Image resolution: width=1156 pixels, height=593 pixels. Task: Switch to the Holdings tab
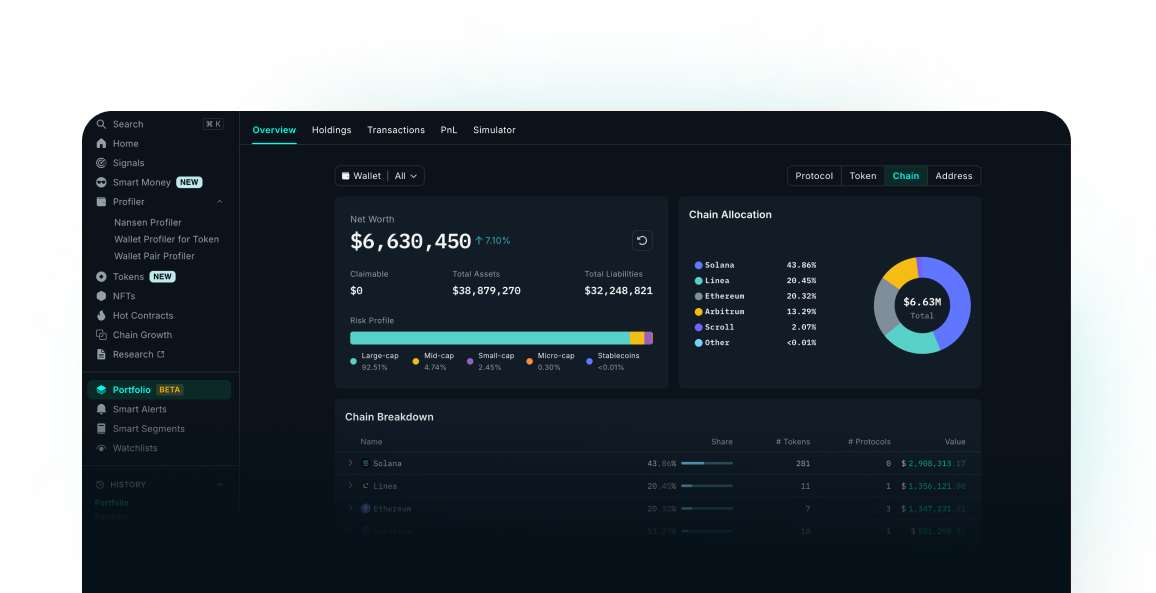331,130
